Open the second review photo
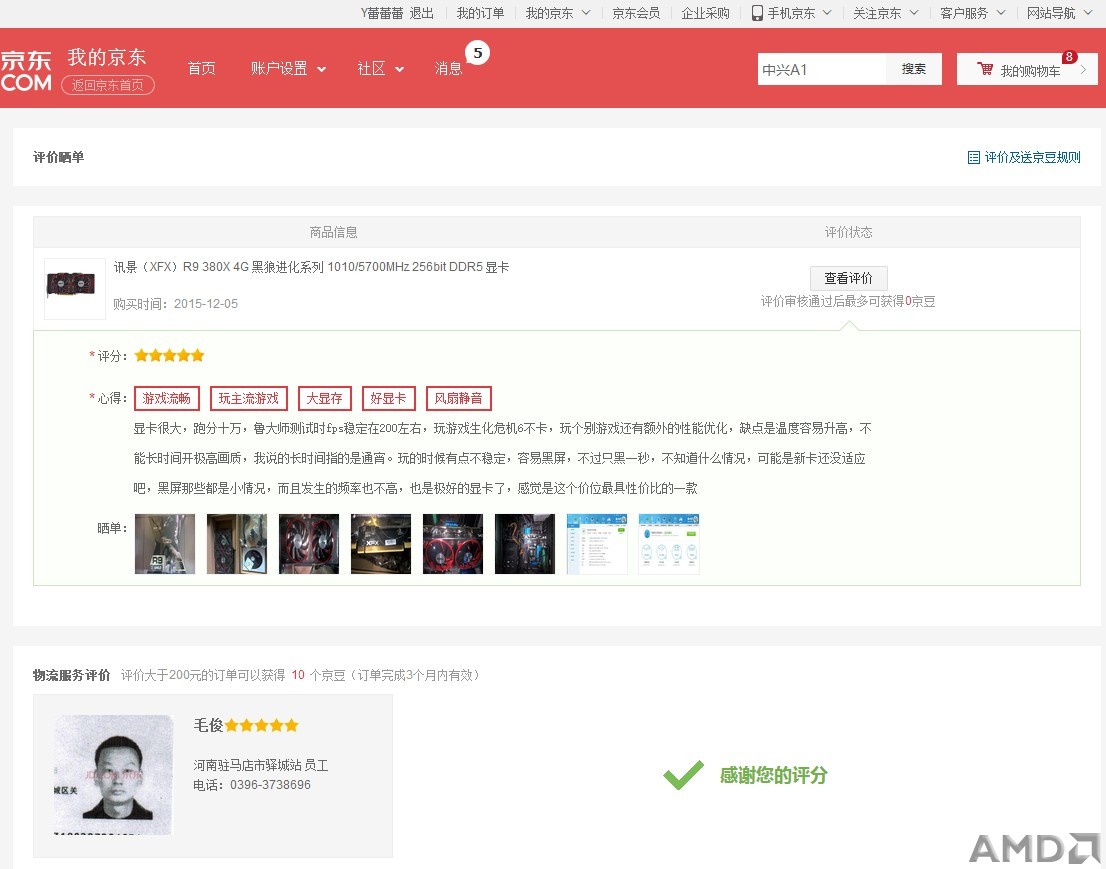 (x=237, y=544)
